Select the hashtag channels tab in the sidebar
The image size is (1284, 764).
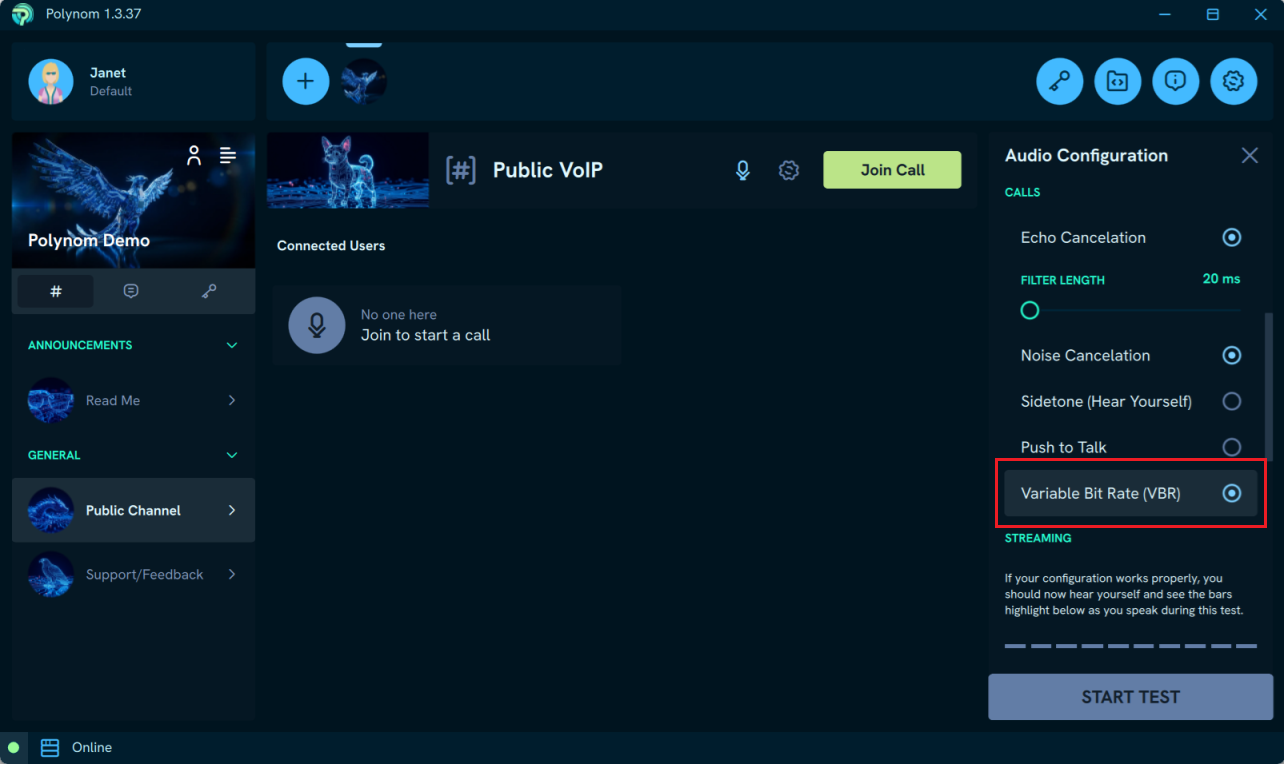(55, 291)
